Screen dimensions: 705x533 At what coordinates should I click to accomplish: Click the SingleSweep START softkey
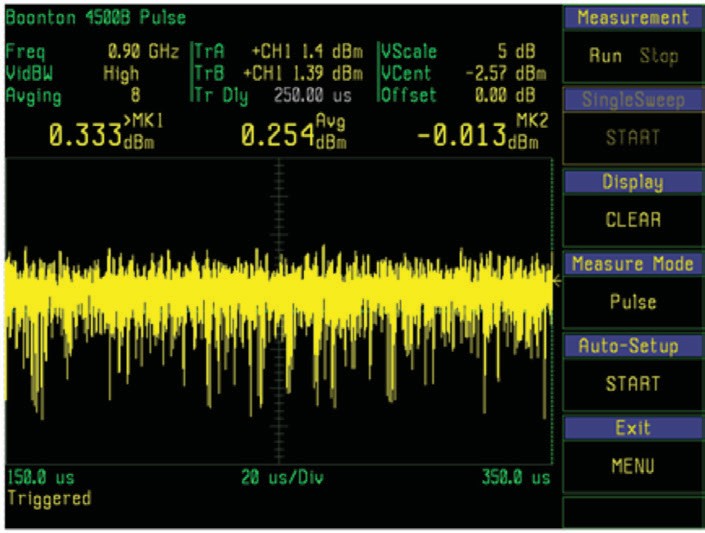pos(633,138)
